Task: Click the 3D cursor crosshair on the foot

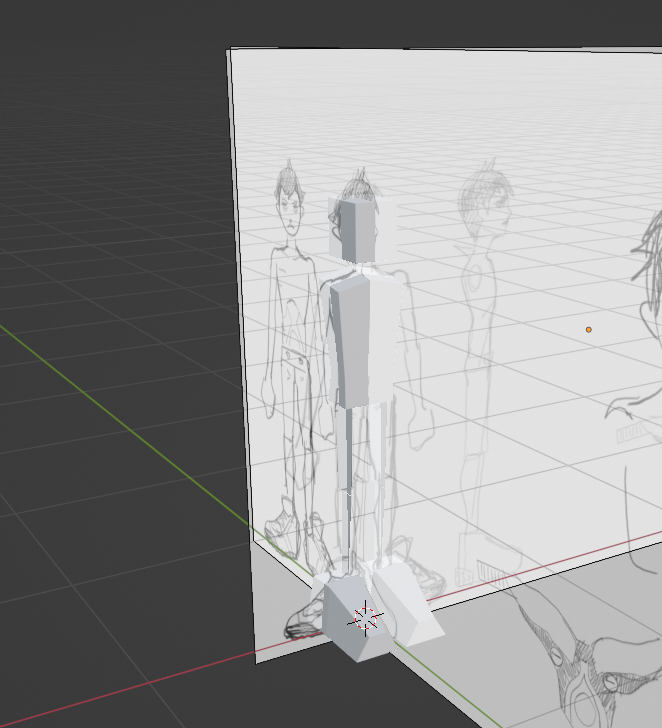Action: tap(365, 618)
